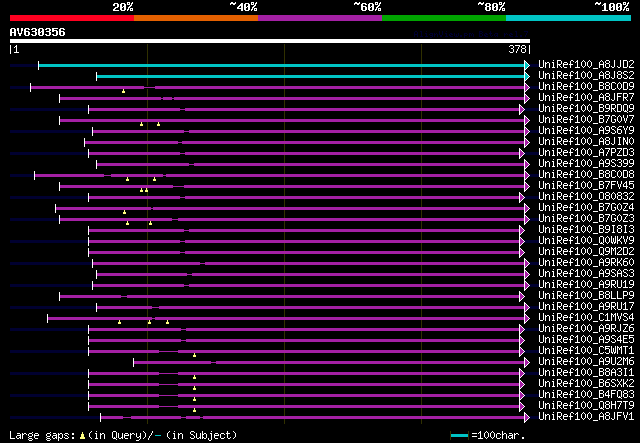Image resolution: width=640 pixels, height=443 pixels.
Task: Click the =100char. scale label
Action: click(x=498, y=435)
